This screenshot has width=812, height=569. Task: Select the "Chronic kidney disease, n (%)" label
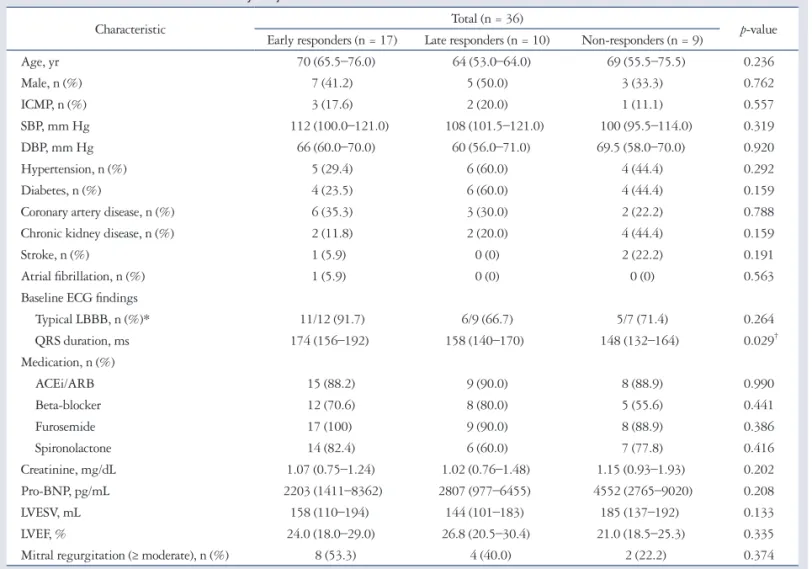97,234
